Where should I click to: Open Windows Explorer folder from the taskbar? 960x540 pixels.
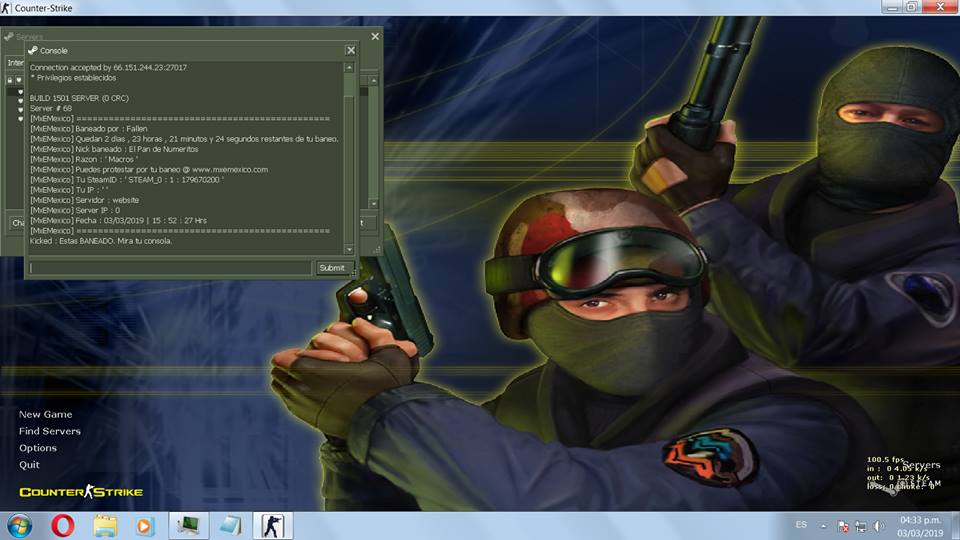[105, 526]
